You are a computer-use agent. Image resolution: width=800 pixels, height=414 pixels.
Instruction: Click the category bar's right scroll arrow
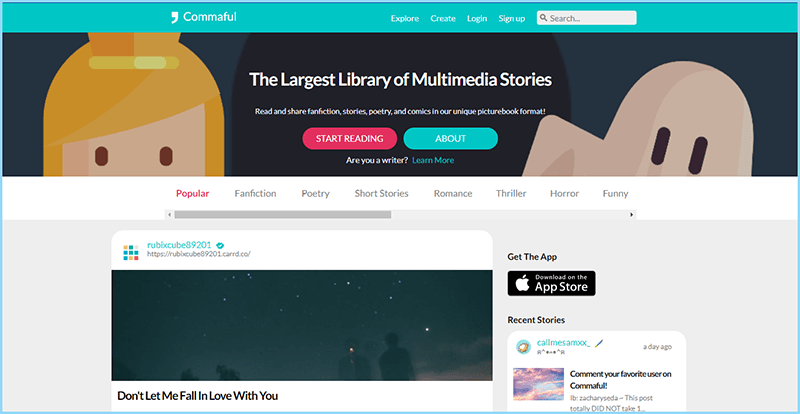pos(632,215)
